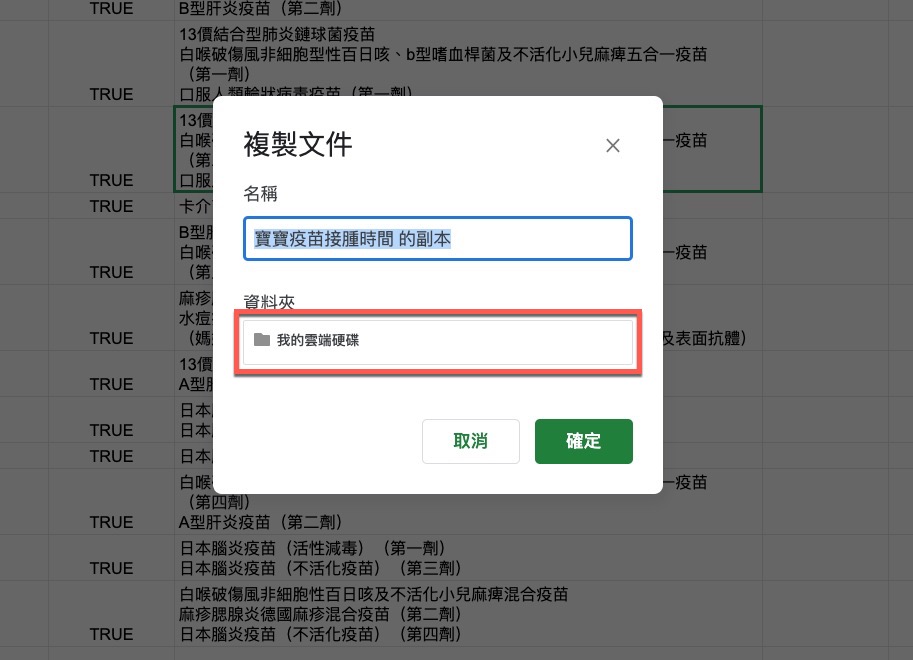
Task: Click the 取消 button
Action: (470, 441)
